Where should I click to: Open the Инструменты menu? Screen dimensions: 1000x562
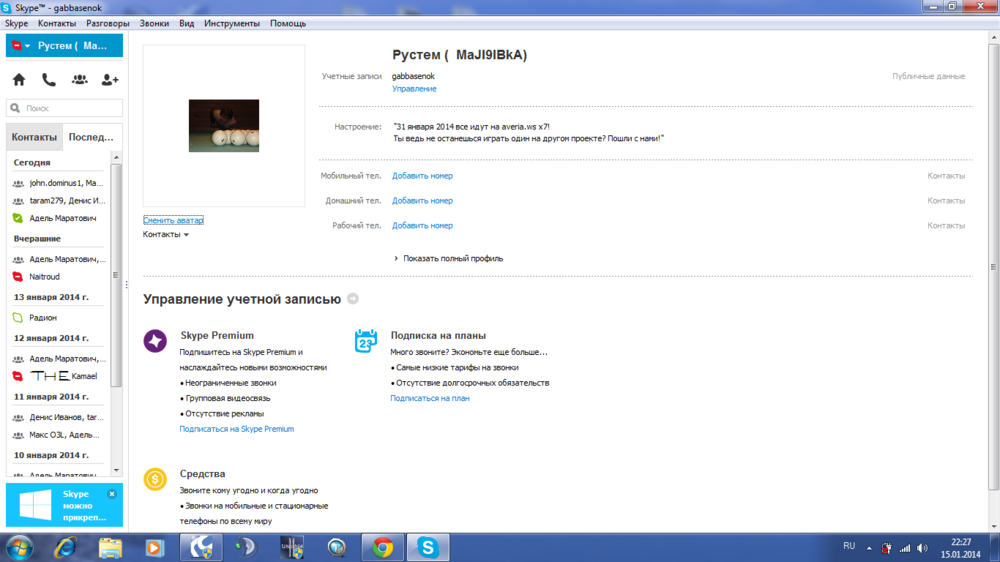tap(232, 24)
